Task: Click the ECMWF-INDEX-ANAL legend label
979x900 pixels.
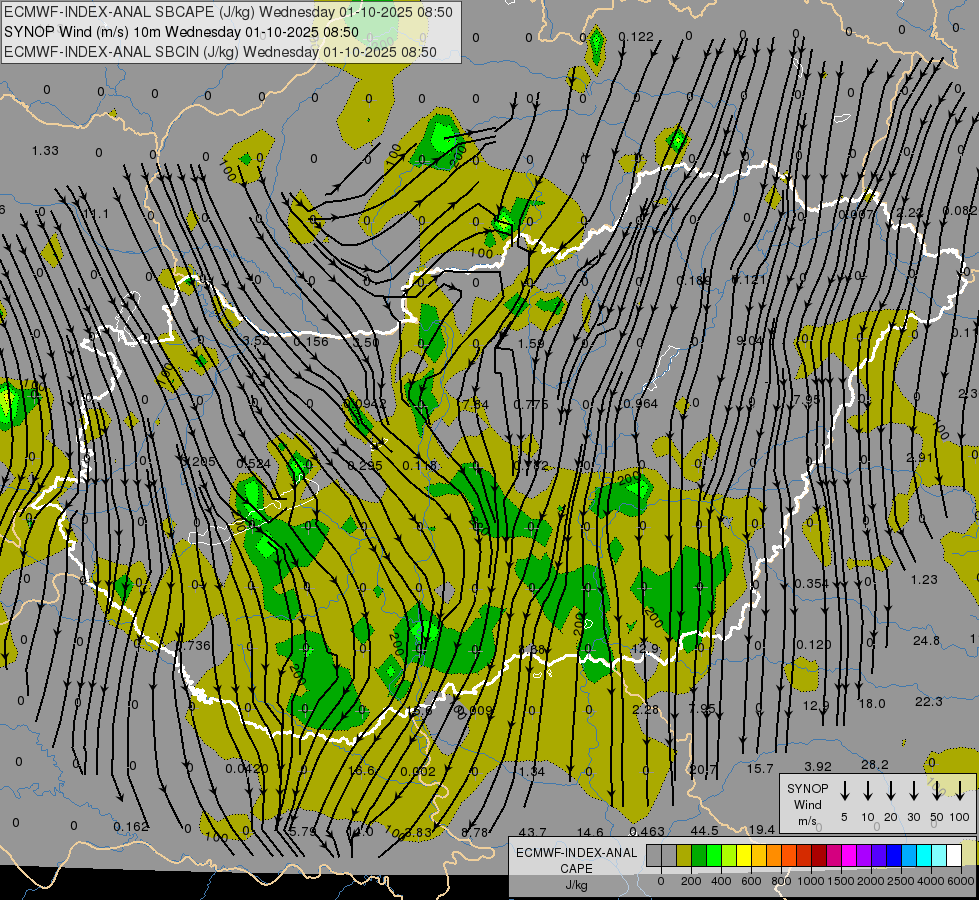Action: pyautogui.click(x=576, y=853)
